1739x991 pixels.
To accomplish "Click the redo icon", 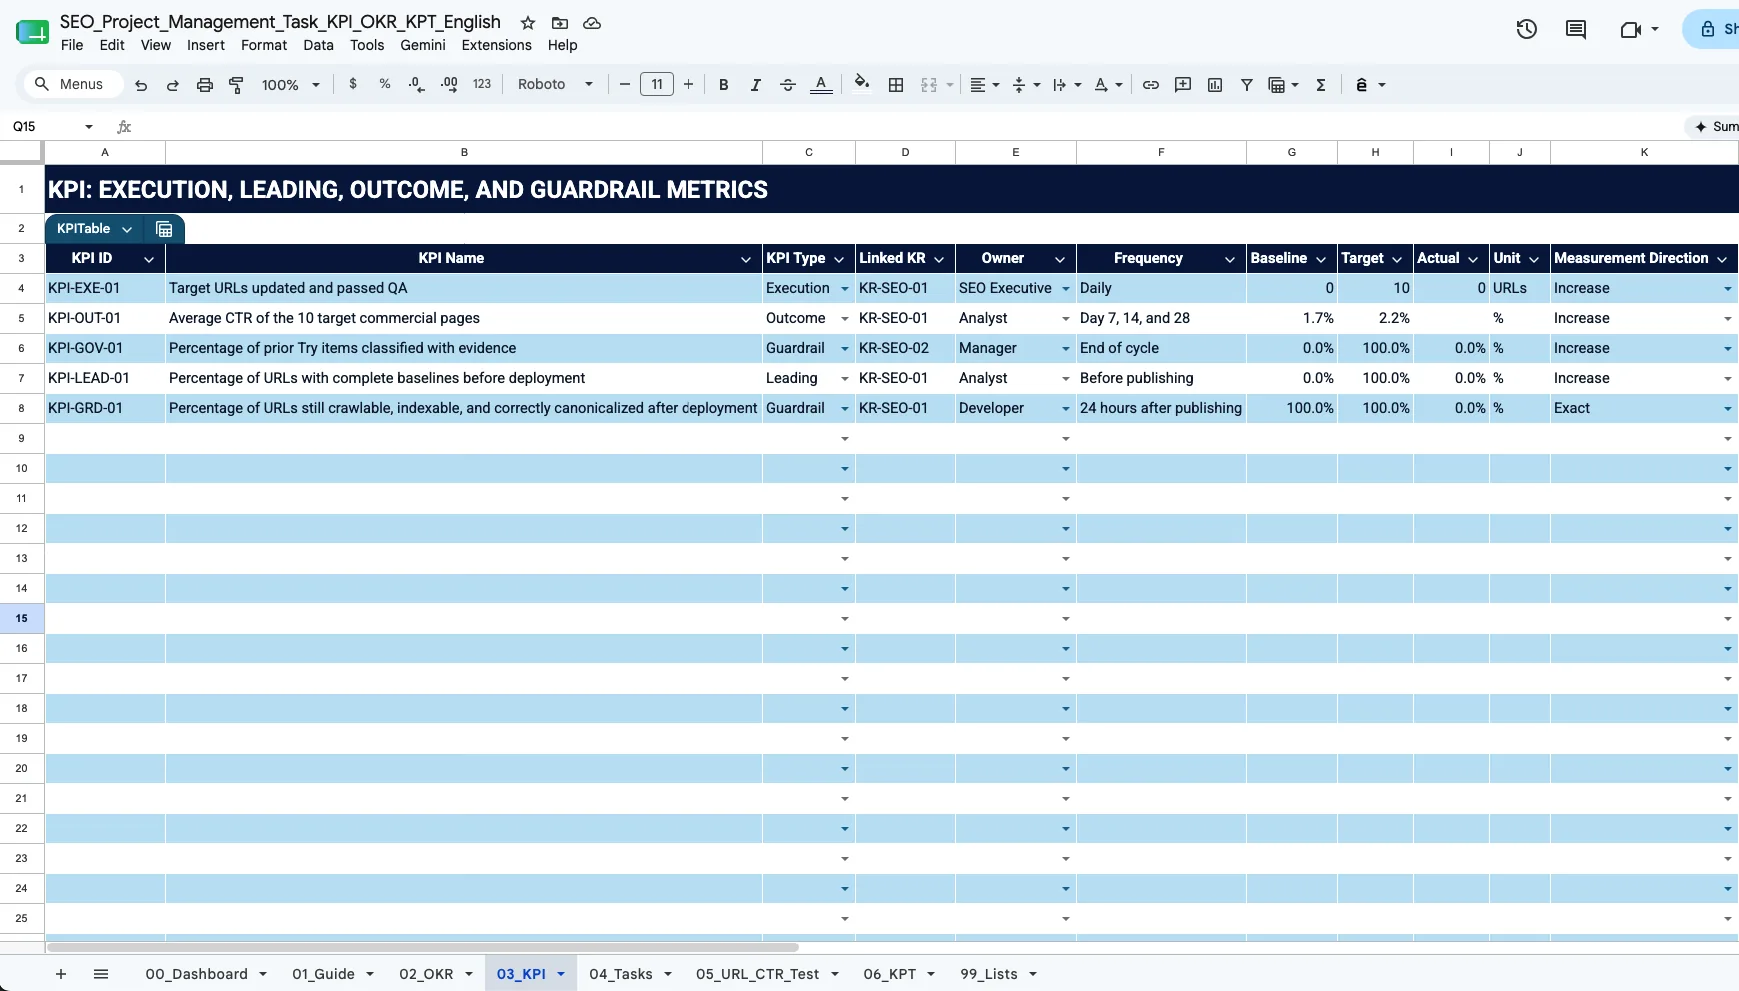I will click(x=173, y=85).
